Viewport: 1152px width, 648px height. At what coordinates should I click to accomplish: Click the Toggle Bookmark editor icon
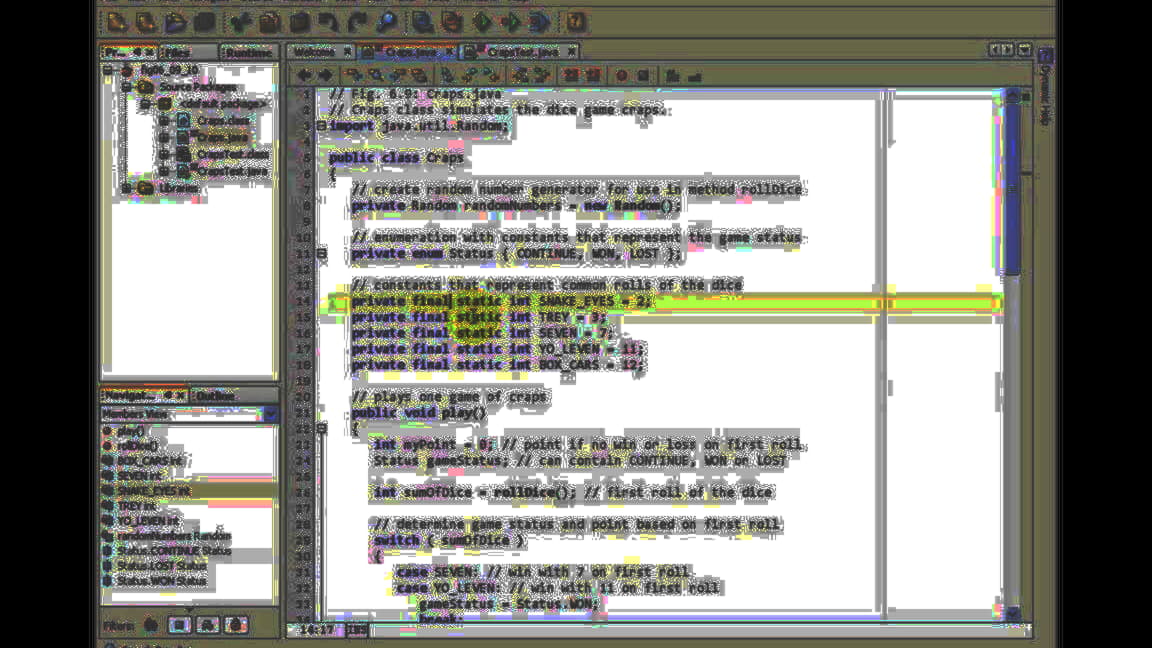[447, 75]
